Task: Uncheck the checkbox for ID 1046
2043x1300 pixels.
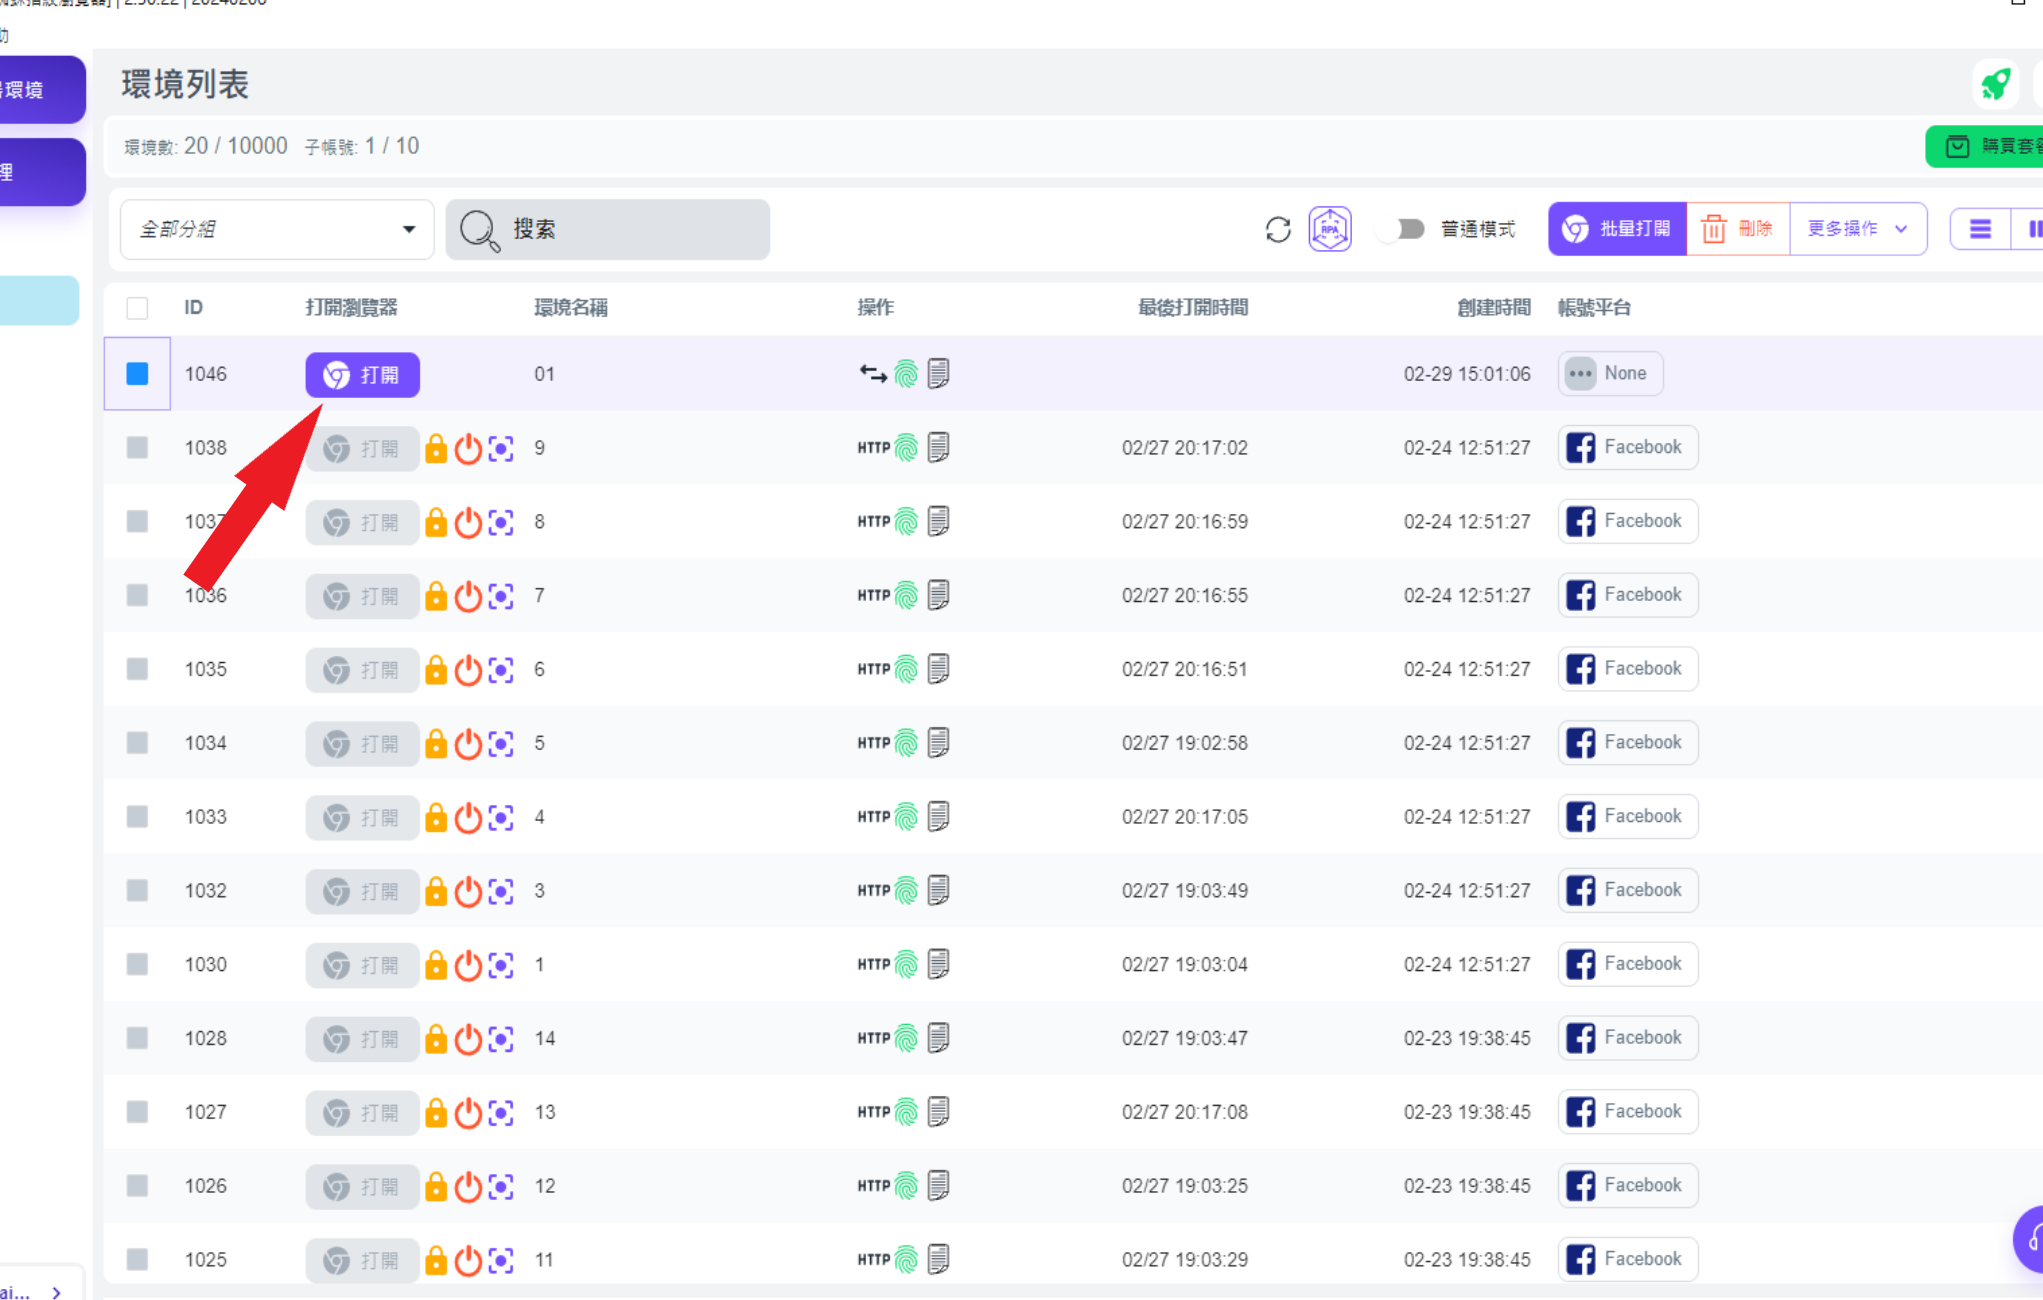Action: tap(137, 374)
